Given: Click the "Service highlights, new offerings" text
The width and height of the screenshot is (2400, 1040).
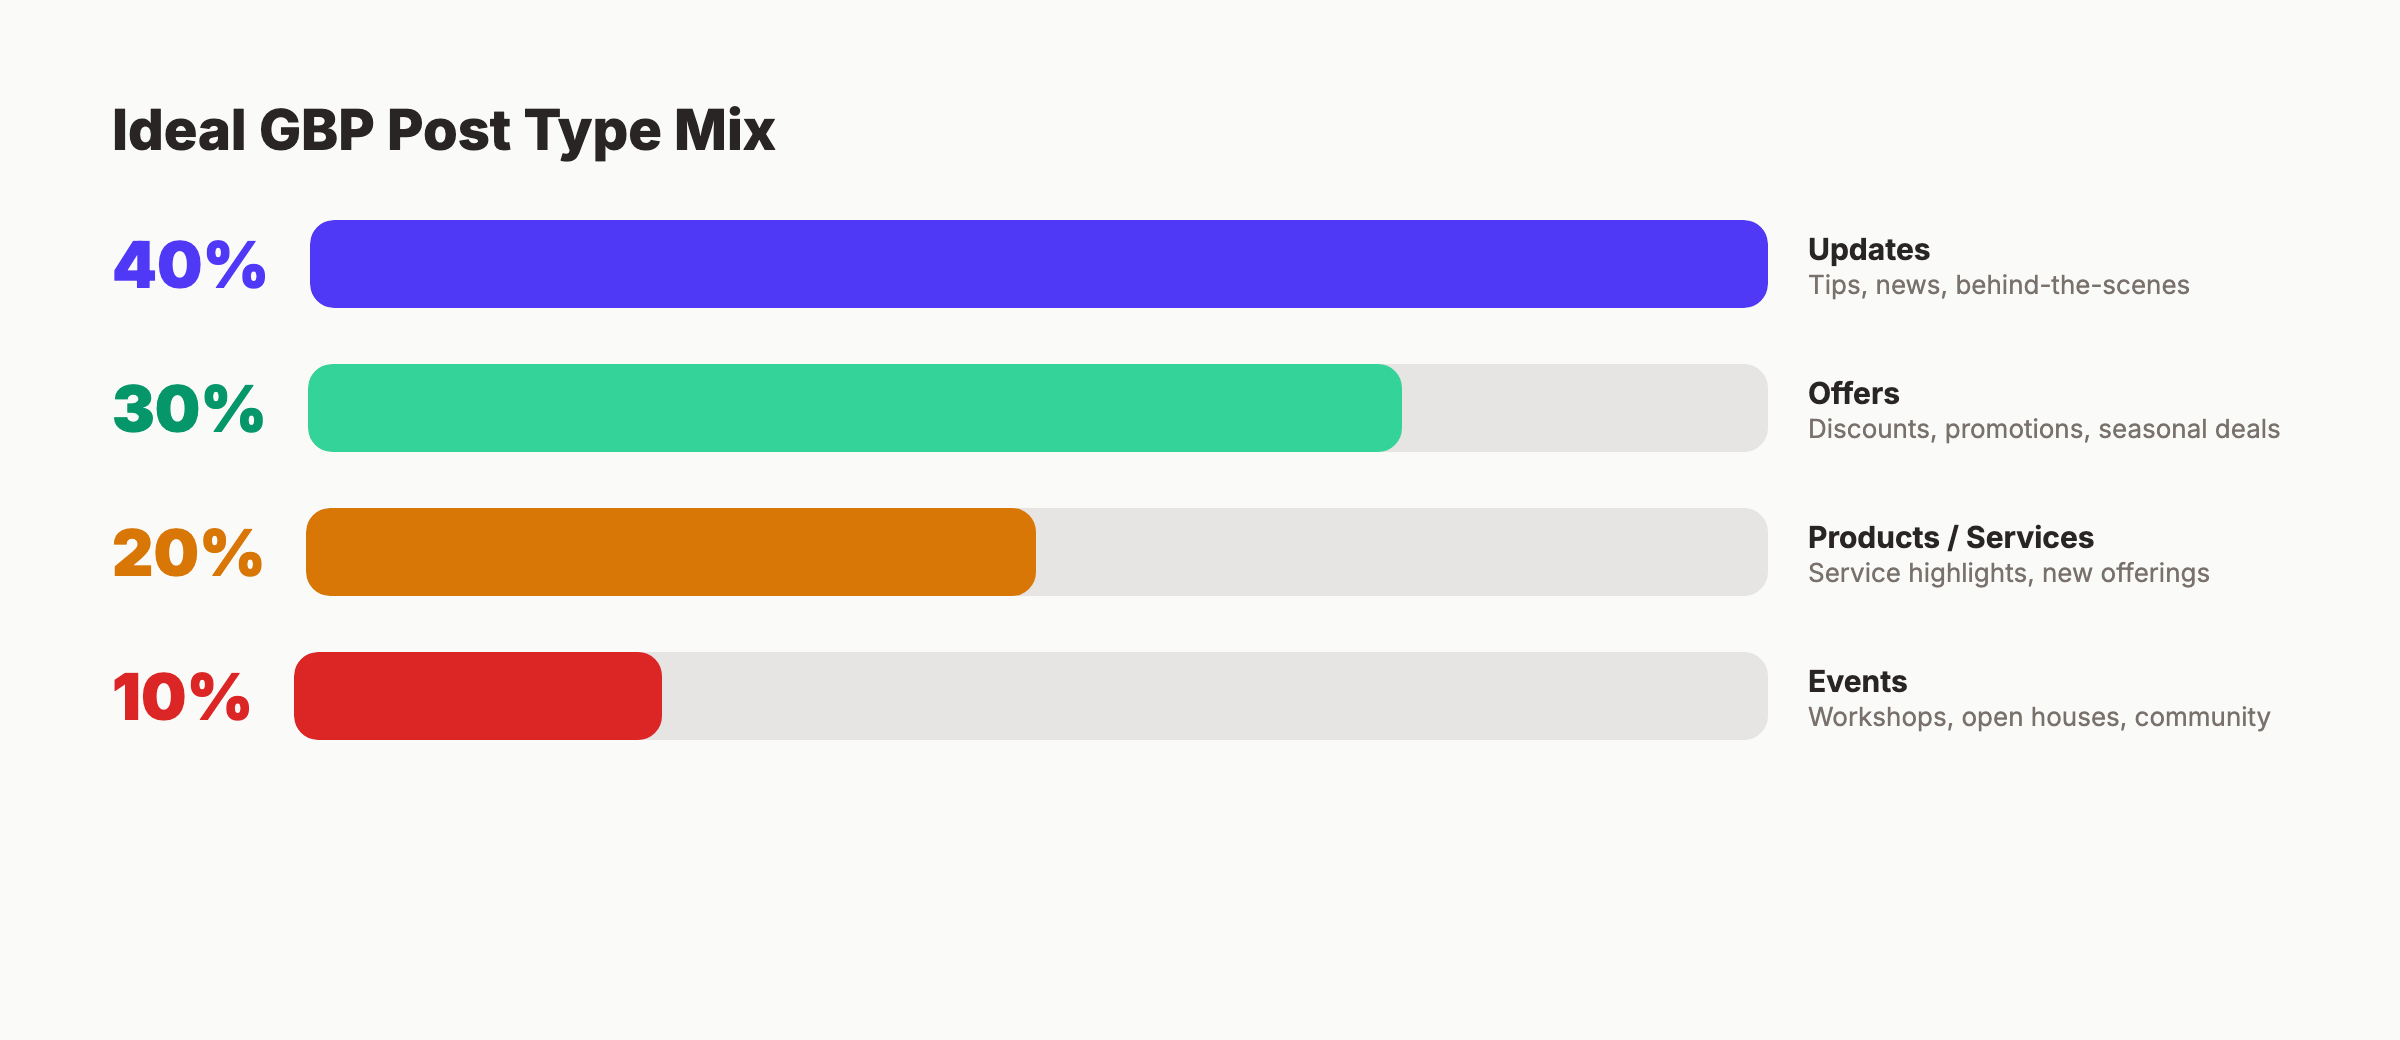Looking at the screenshot, I should [2008, 573].
